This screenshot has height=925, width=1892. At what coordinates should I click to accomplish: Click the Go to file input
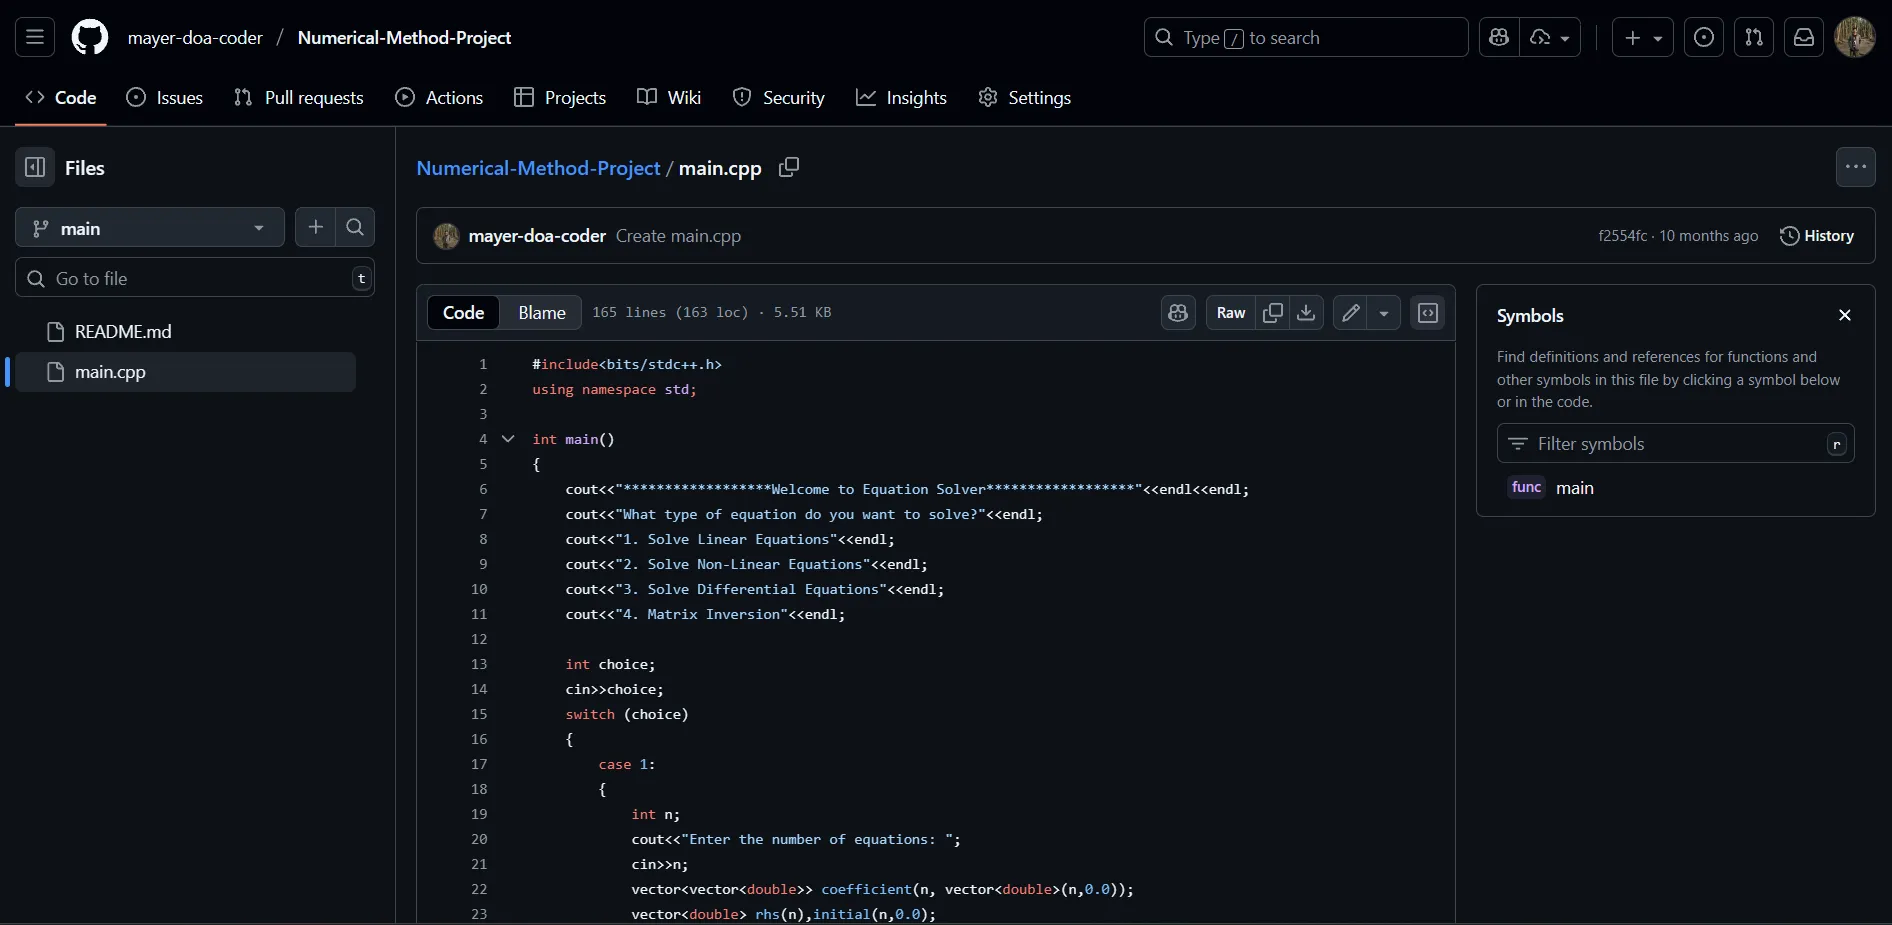[195, 278]
